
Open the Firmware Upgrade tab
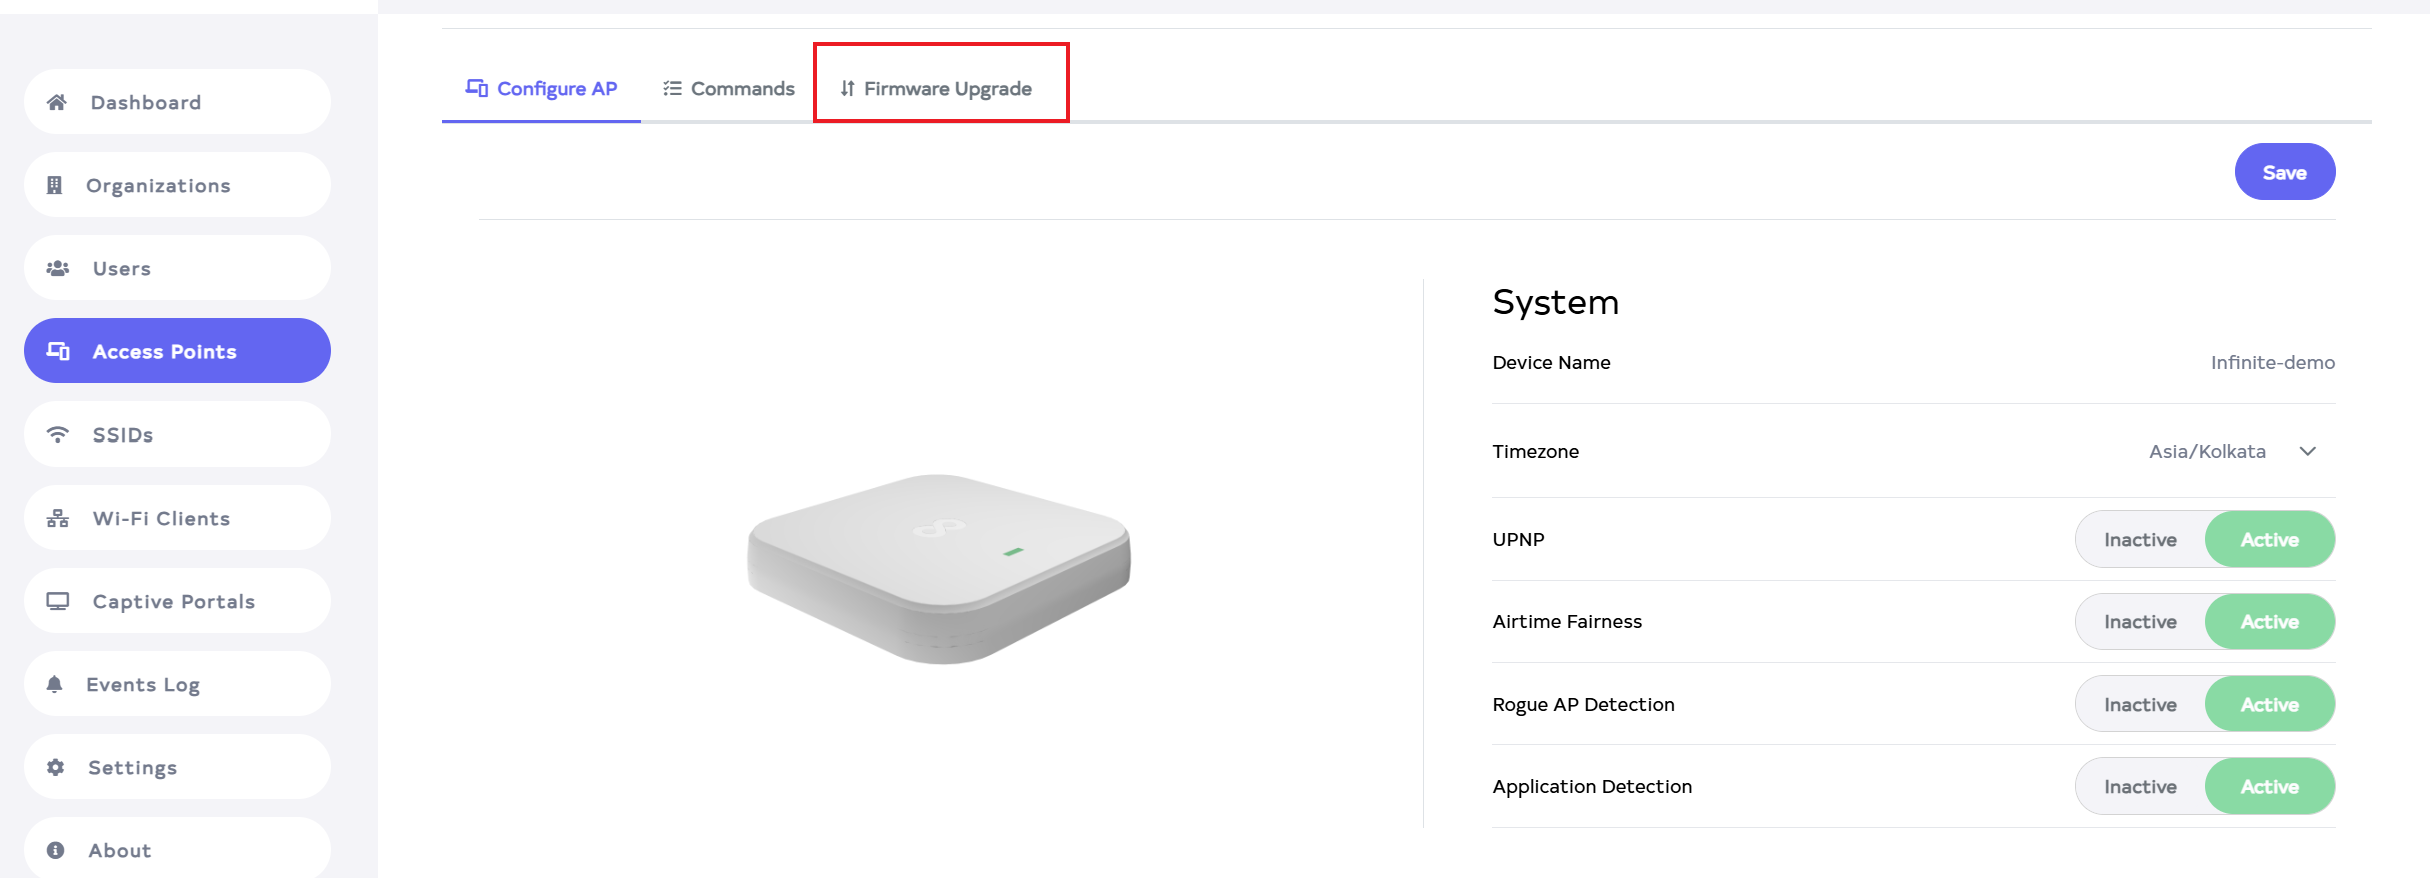pyautogui.click(x=936, y=89)
